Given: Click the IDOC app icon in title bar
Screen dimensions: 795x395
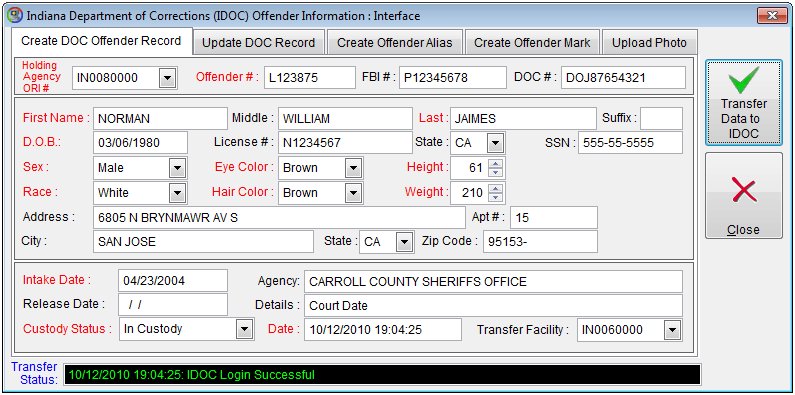Looking at the screenshot, I should coord(15,16).
